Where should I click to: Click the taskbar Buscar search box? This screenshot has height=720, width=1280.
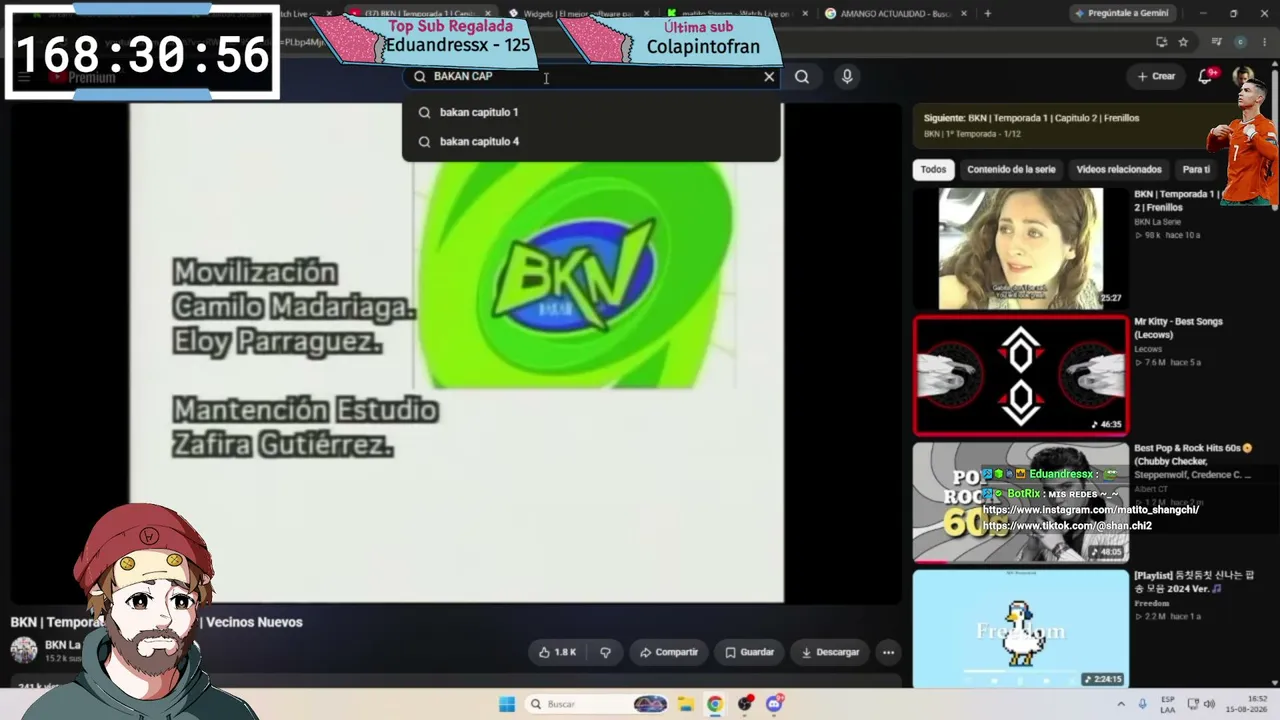597,704
